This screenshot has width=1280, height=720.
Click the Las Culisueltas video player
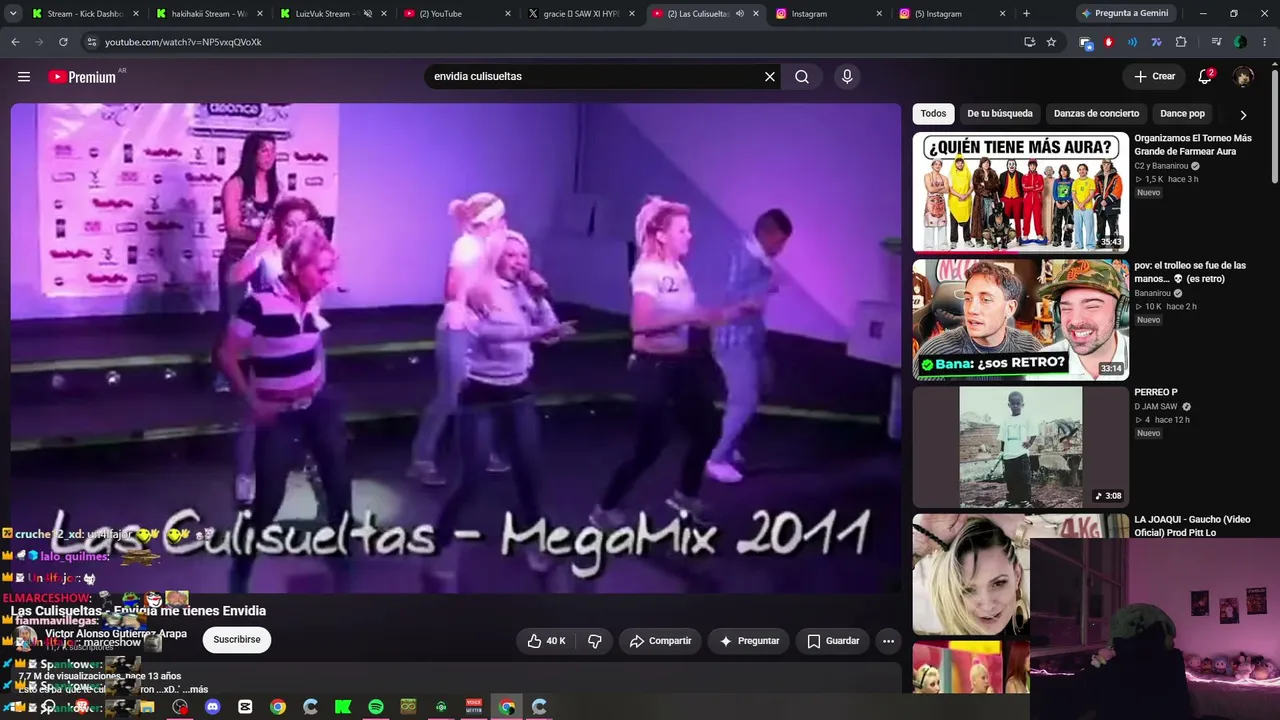(456, 348)
